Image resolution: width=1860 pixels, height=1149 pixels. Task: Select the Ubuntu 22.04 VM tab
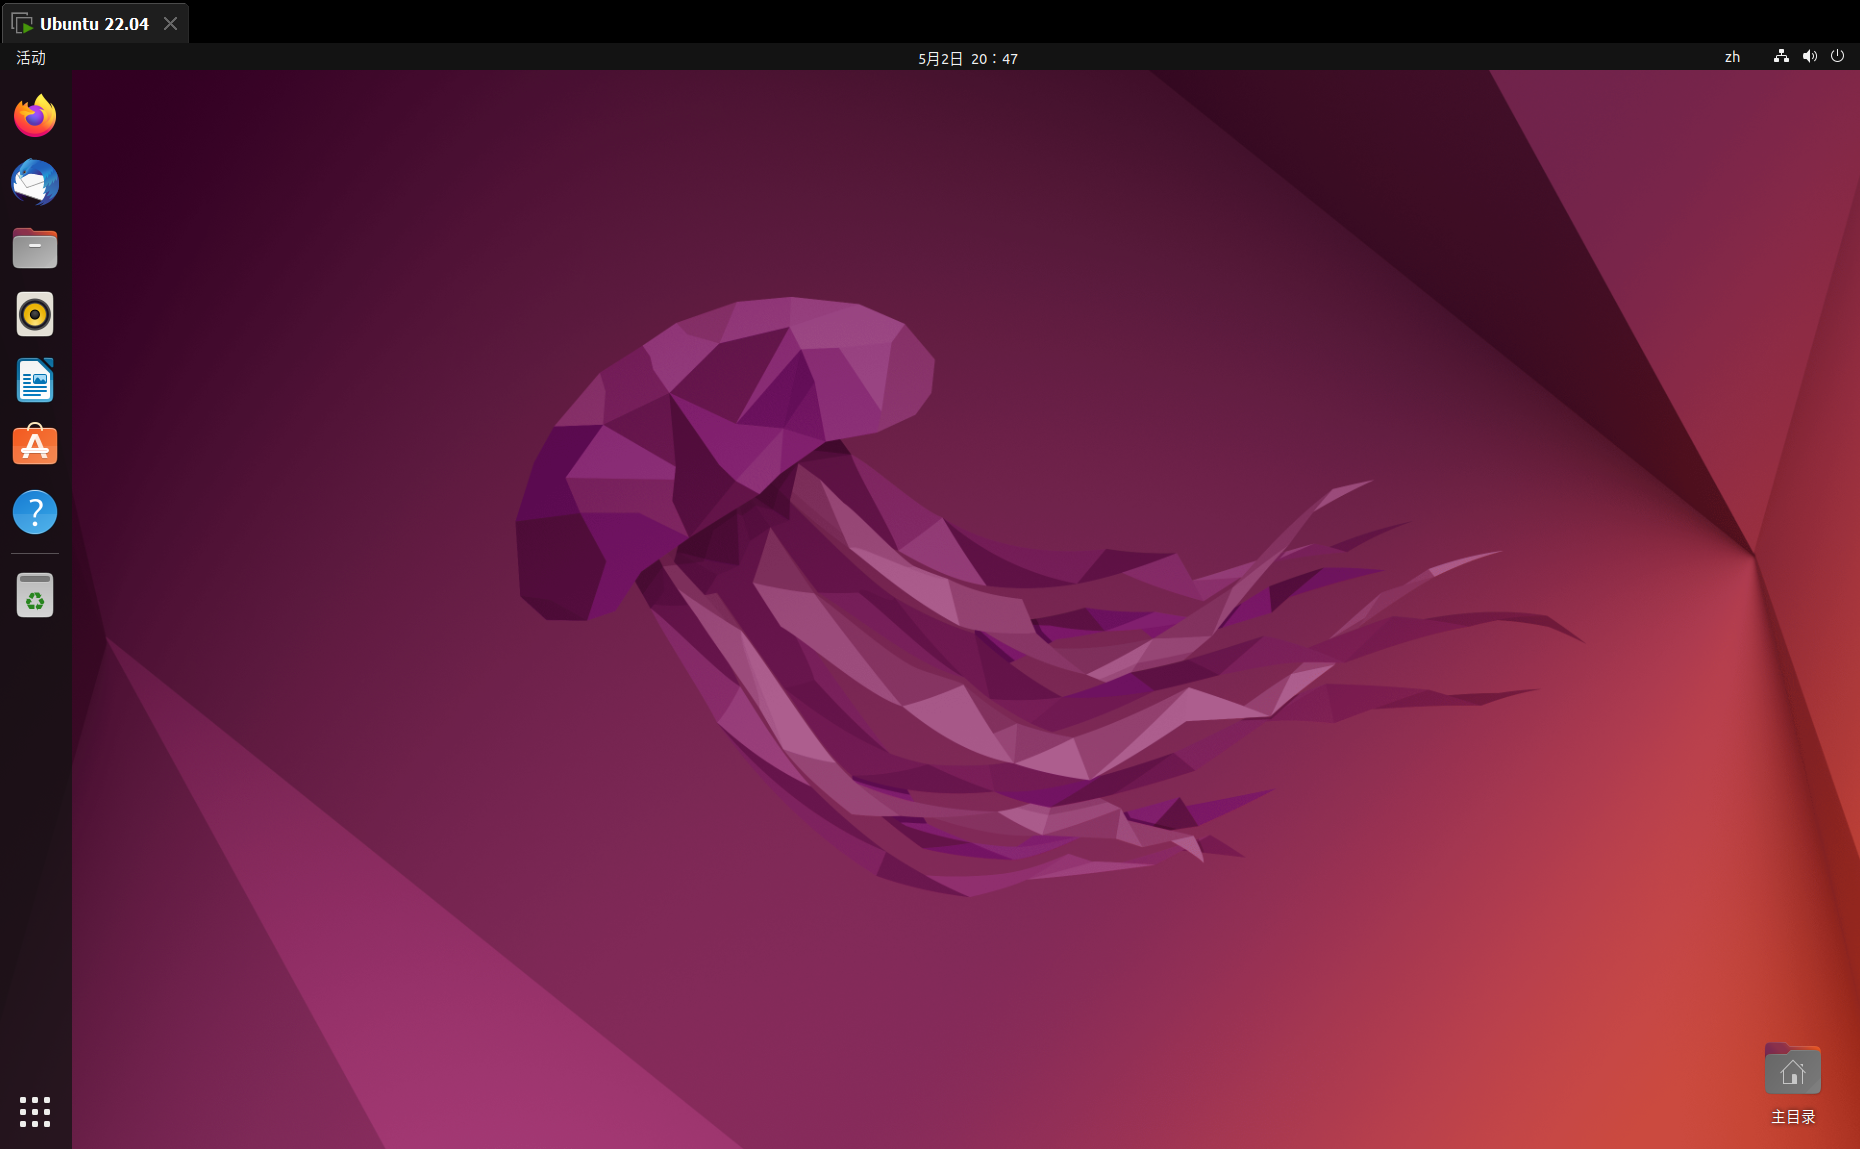pyautogui.click(x=95, y=23)
